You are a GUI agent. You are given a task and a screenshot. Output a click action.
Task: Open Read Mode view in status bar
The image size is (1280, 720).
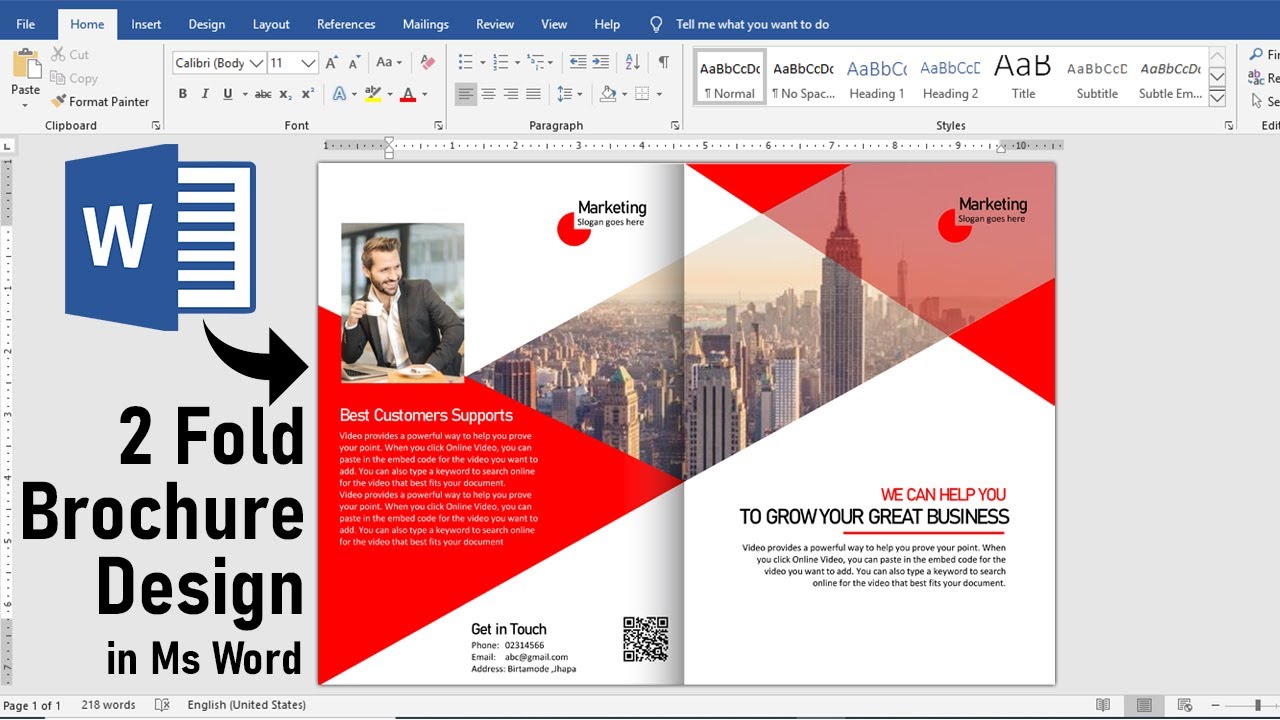[x=1103, y=705]
